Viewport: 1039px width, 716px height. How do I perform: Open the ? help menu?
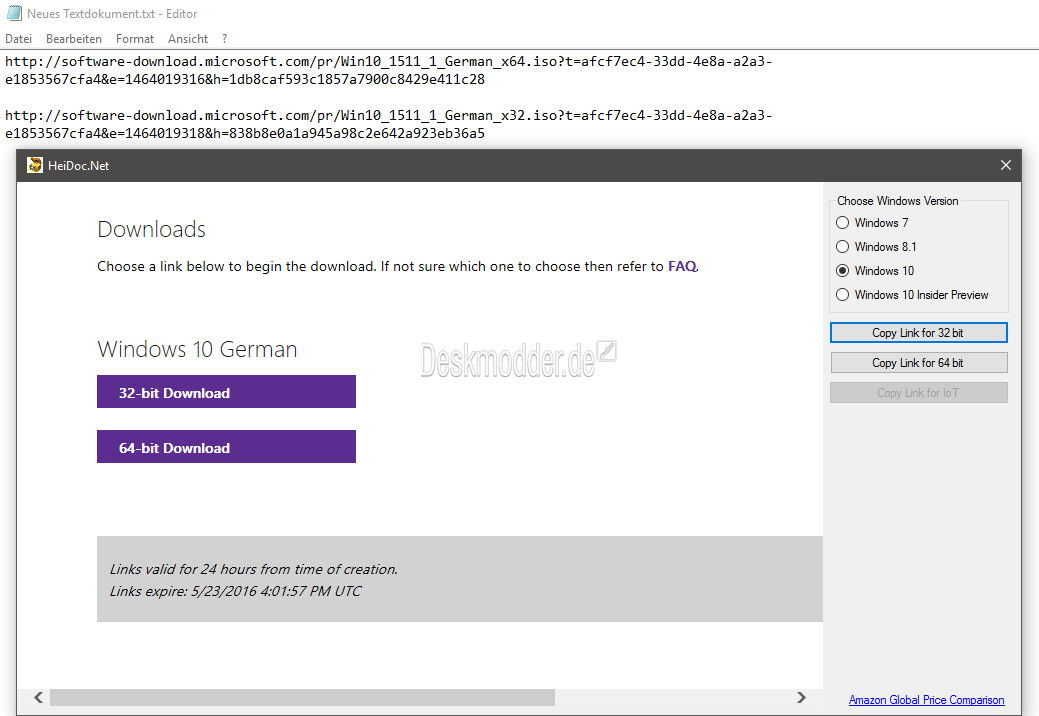pyautogui.click(x=225, y=39)
